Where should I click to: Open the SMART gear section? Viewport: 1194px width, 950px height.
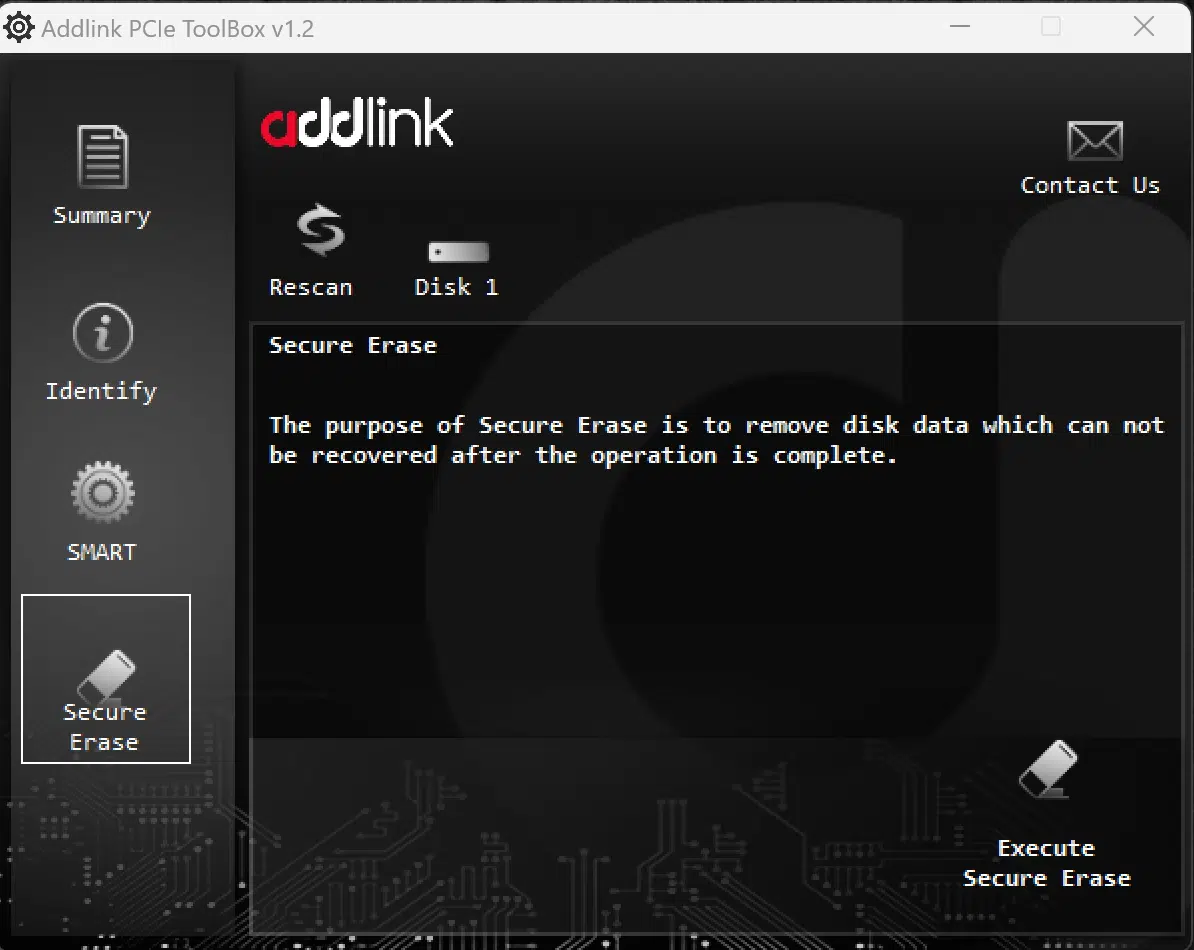(x=102, y=512)
